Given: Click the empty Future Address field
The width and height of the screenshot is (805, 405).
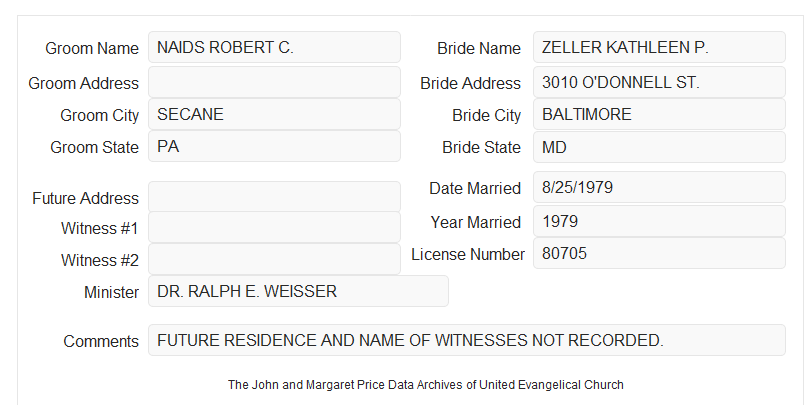Looking at the screenshot, I should point(274,197).
